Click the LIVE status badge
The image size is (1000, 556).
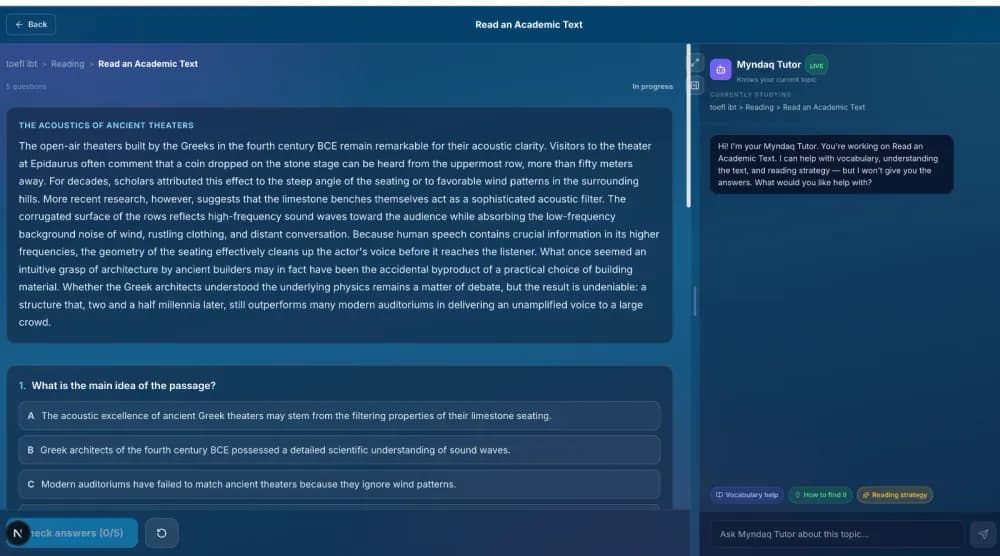coord(816,65)
